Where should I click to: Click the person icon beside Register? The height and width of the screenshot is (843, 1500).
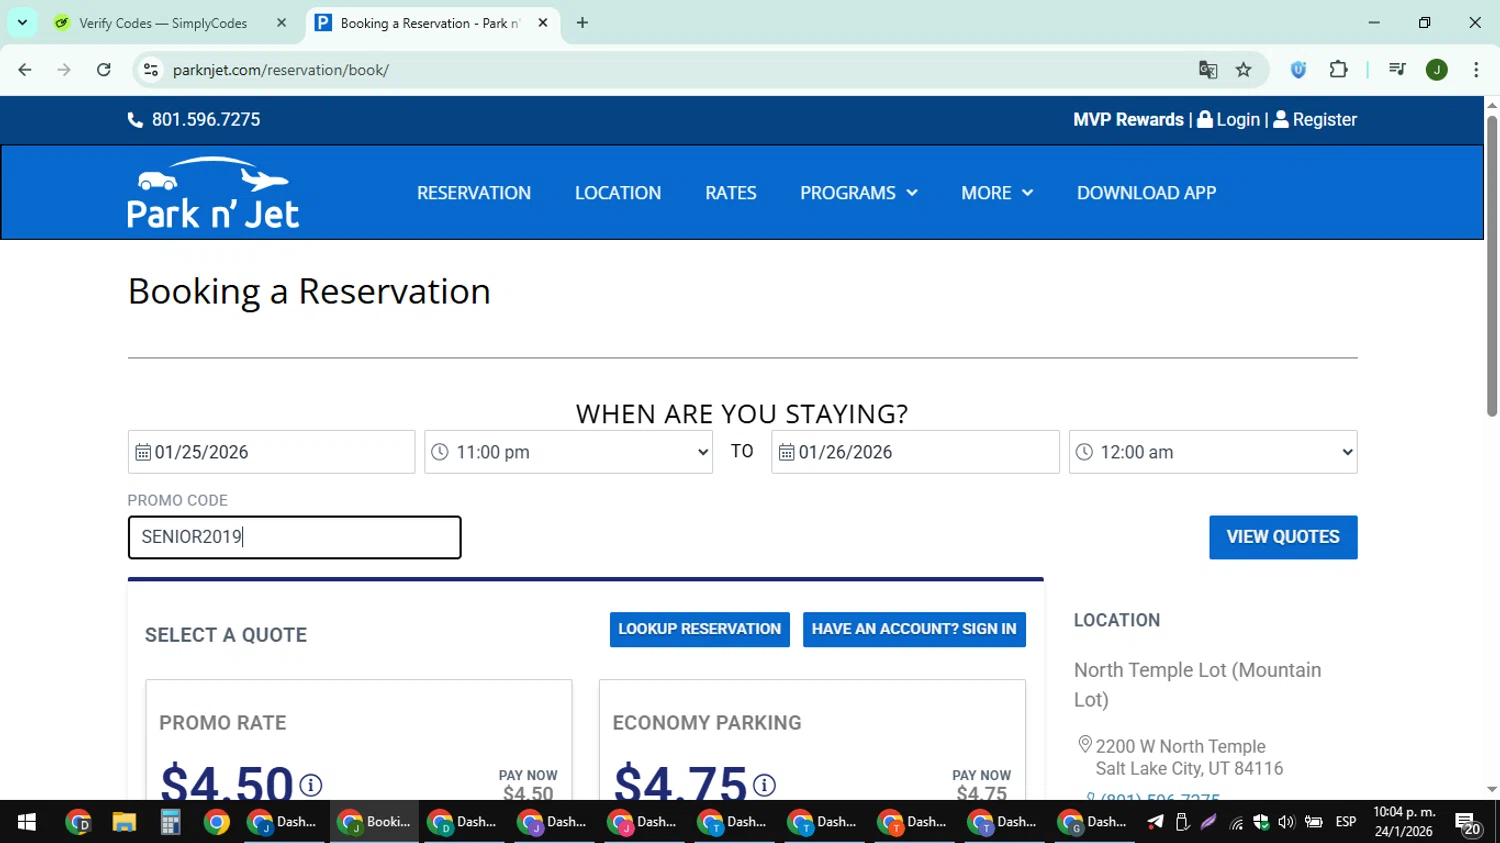pos(1281,119)
